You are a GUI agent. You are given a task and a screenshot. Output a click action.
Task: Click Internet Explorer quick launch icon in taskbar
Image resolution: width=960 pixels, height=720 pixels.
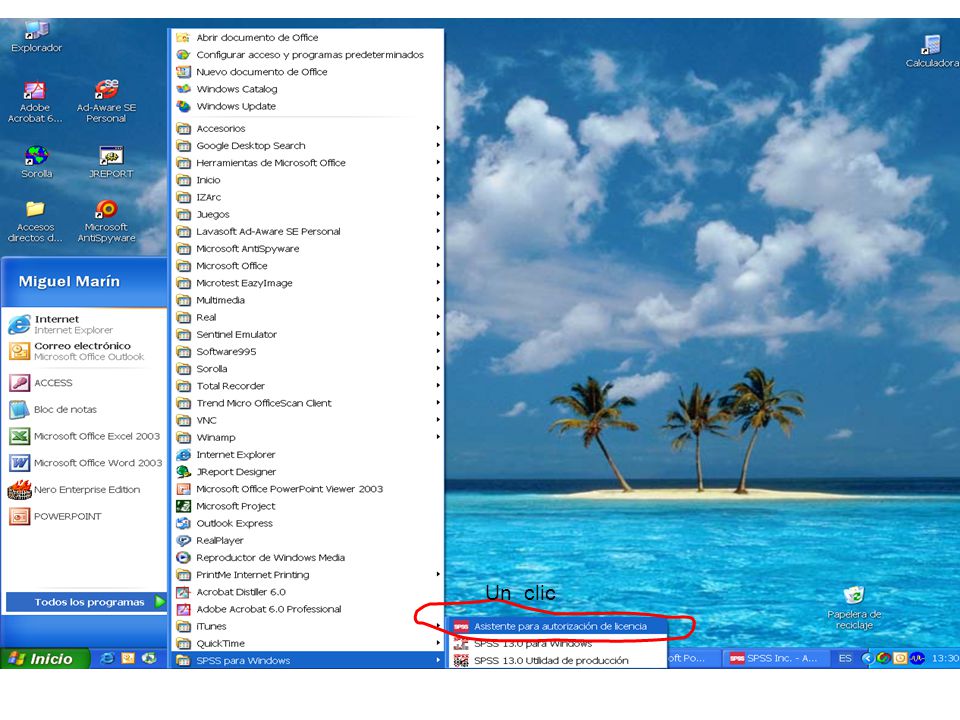pos(107,658)
